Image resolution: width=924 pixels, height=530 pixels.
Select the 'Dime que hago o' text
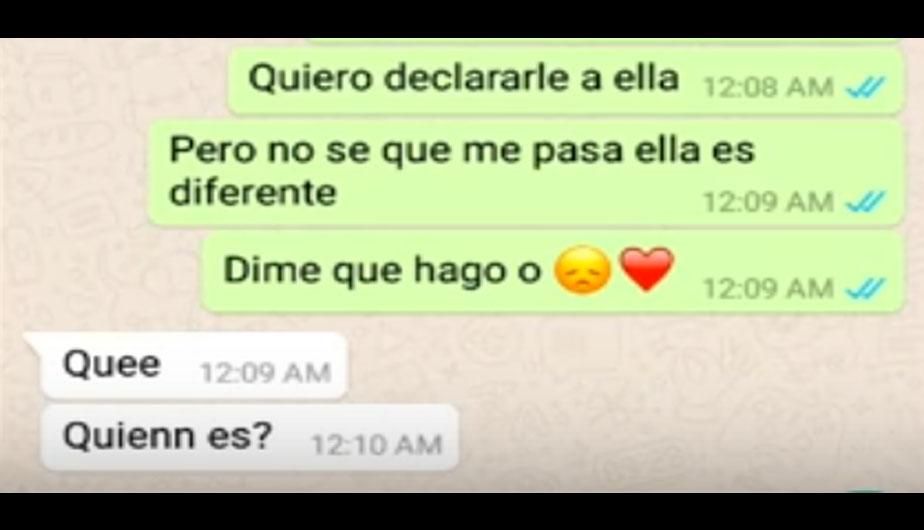[382, 271]
